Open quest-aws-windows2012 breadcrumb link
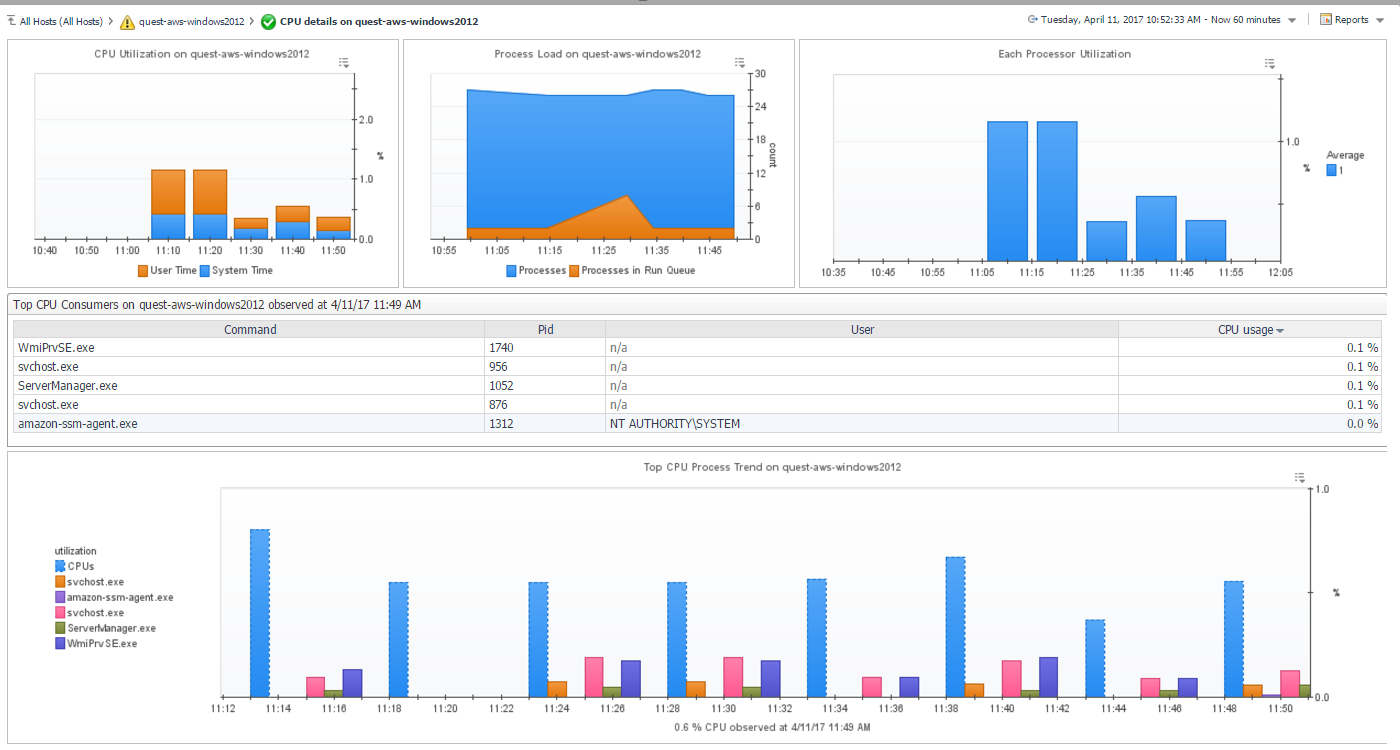The height and width of the screenshot is (750, 1400). tap(191, 21)
